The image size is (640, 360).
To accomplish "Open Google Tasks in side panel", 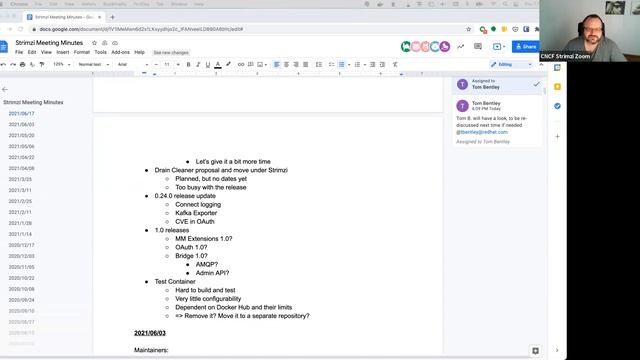I will click(557, 106).
